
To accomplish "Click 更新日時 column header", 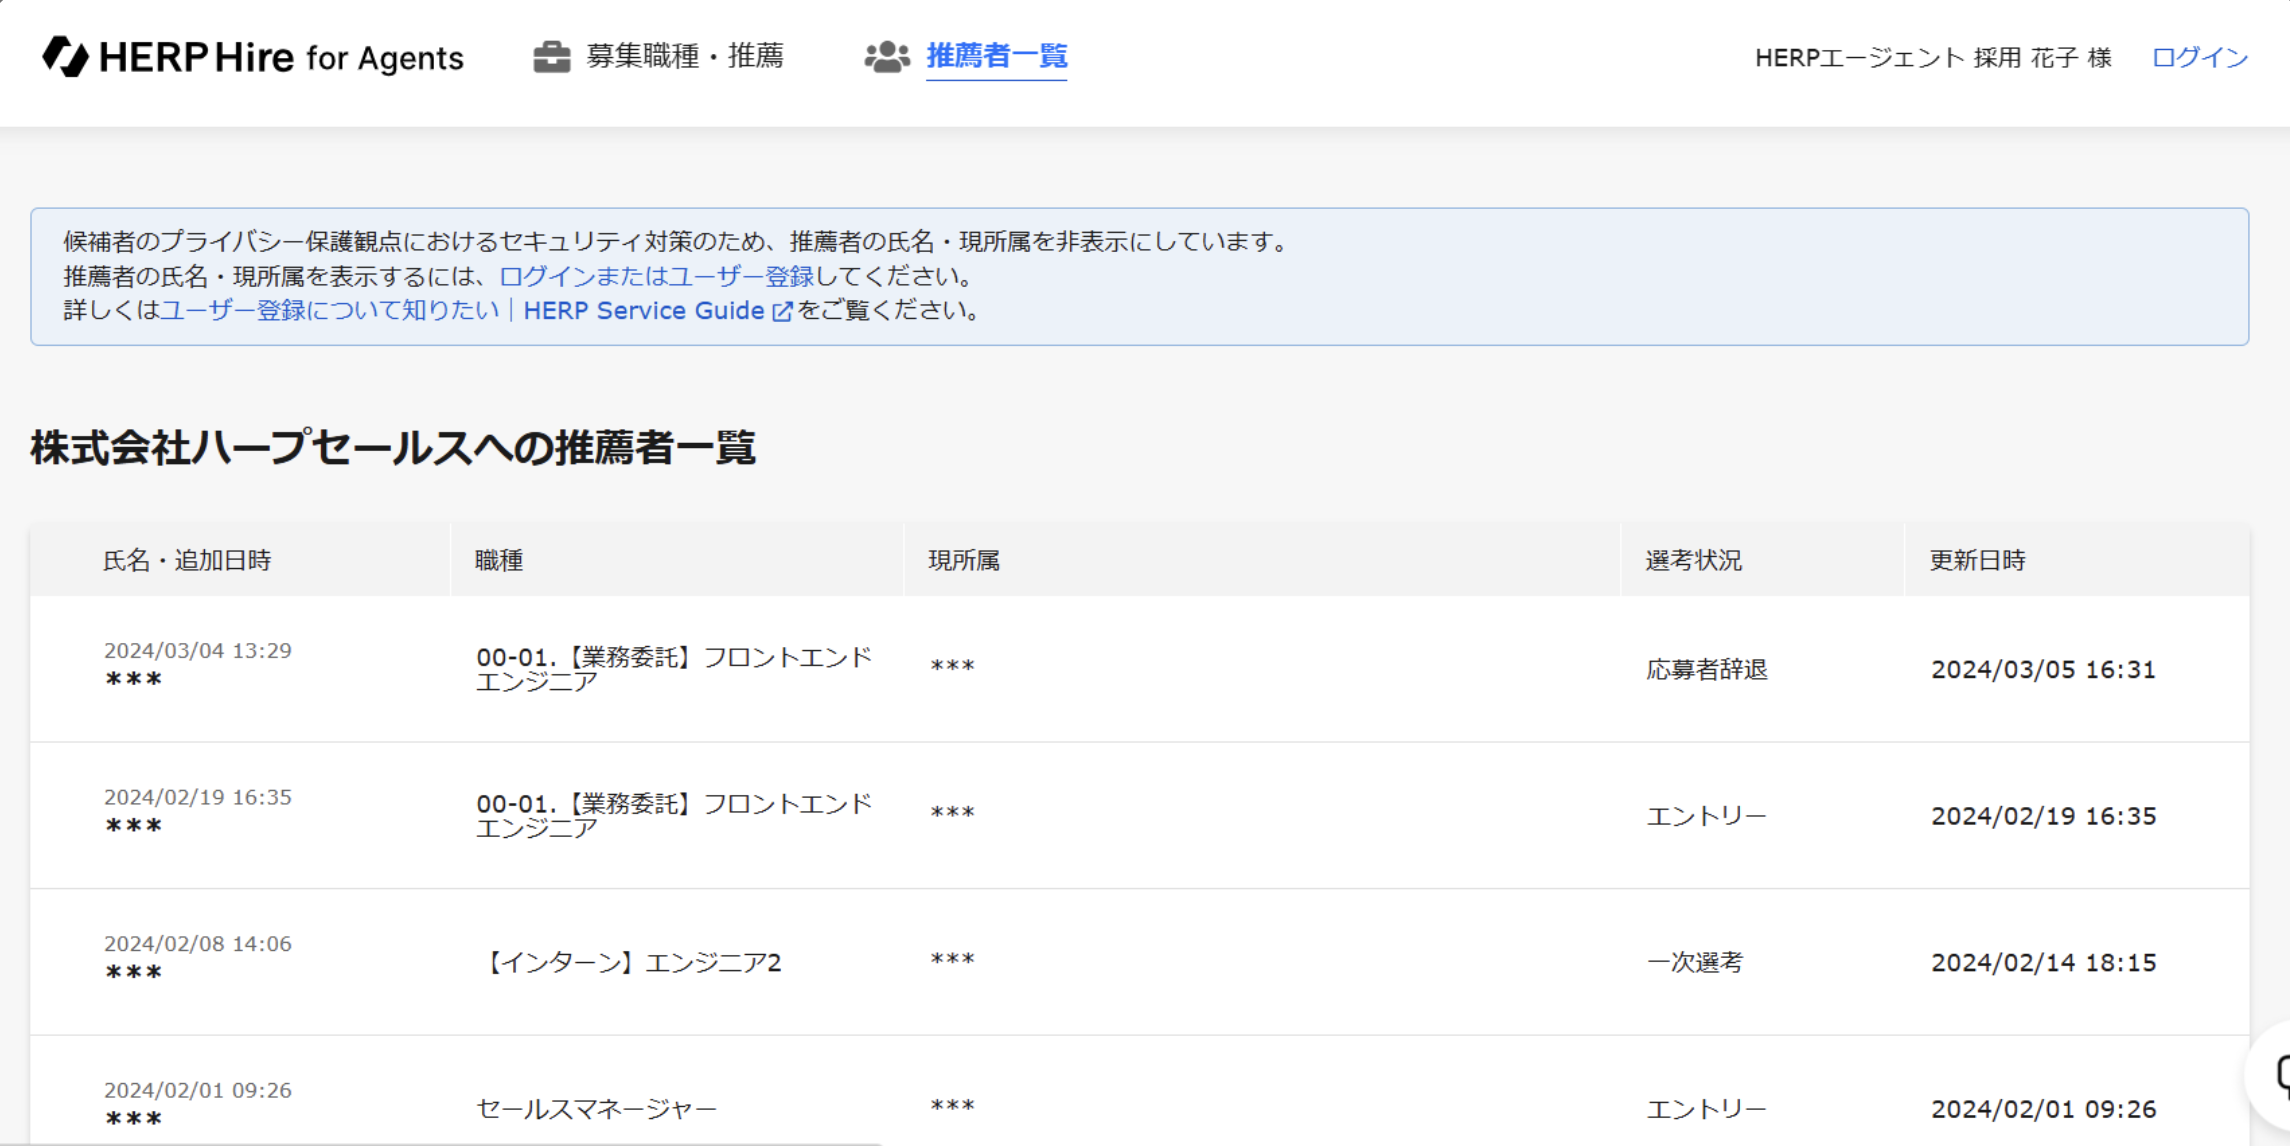I will coord(1977,560).
